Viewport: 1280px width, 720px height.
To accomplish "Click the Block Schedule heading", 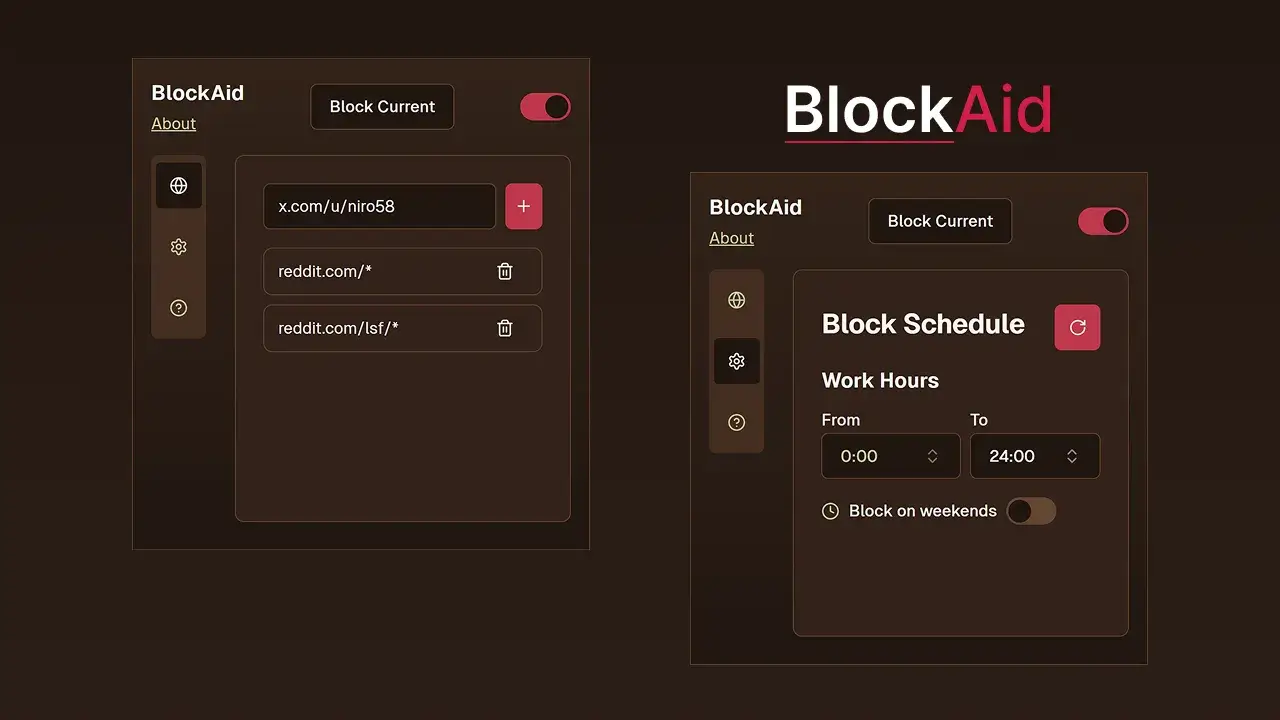I will (x=923, y=324).
